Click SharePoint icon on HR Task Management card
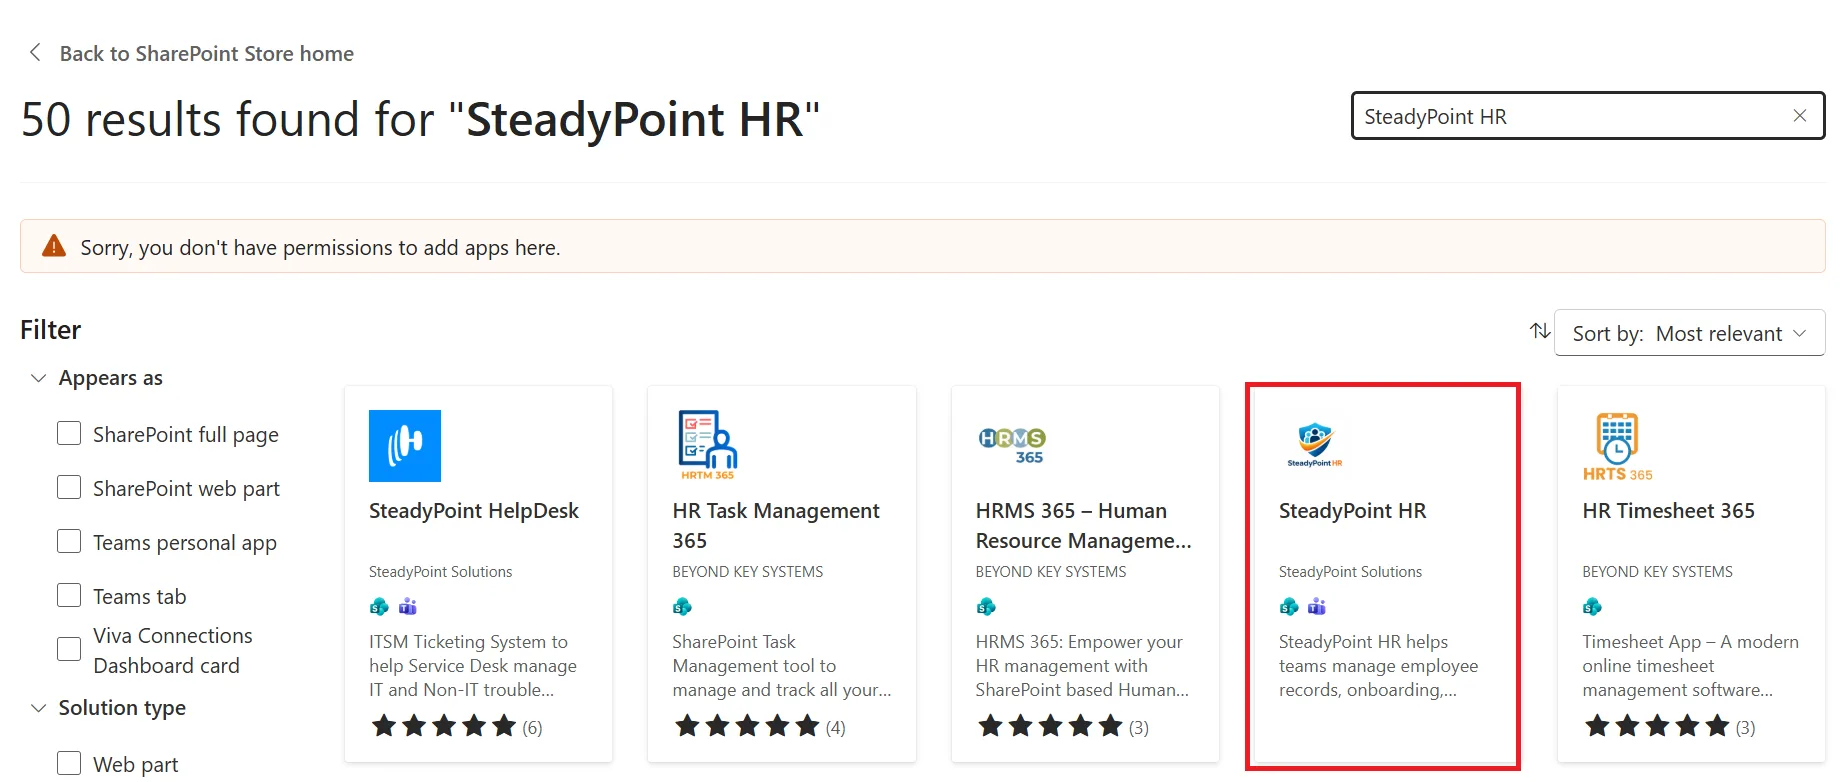1840x782 pixels. pos(682,606)
